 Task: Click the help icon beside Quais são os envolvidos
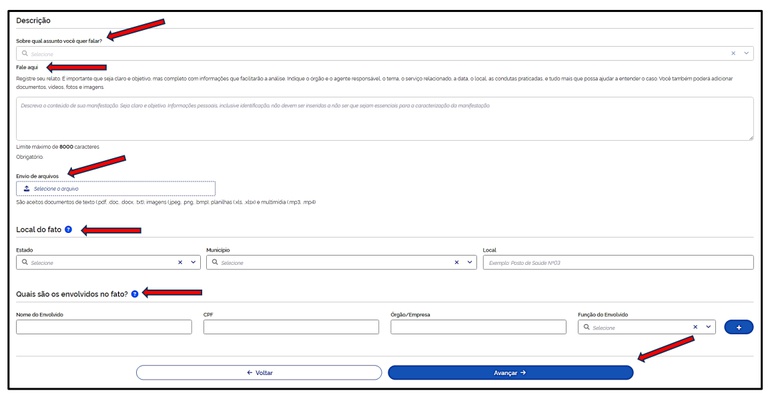[135, 294]
